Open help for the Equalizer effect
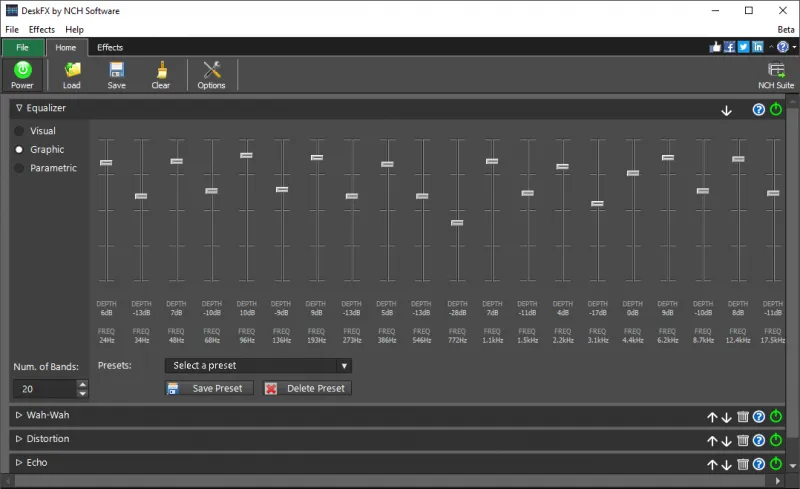 (759, 109)
